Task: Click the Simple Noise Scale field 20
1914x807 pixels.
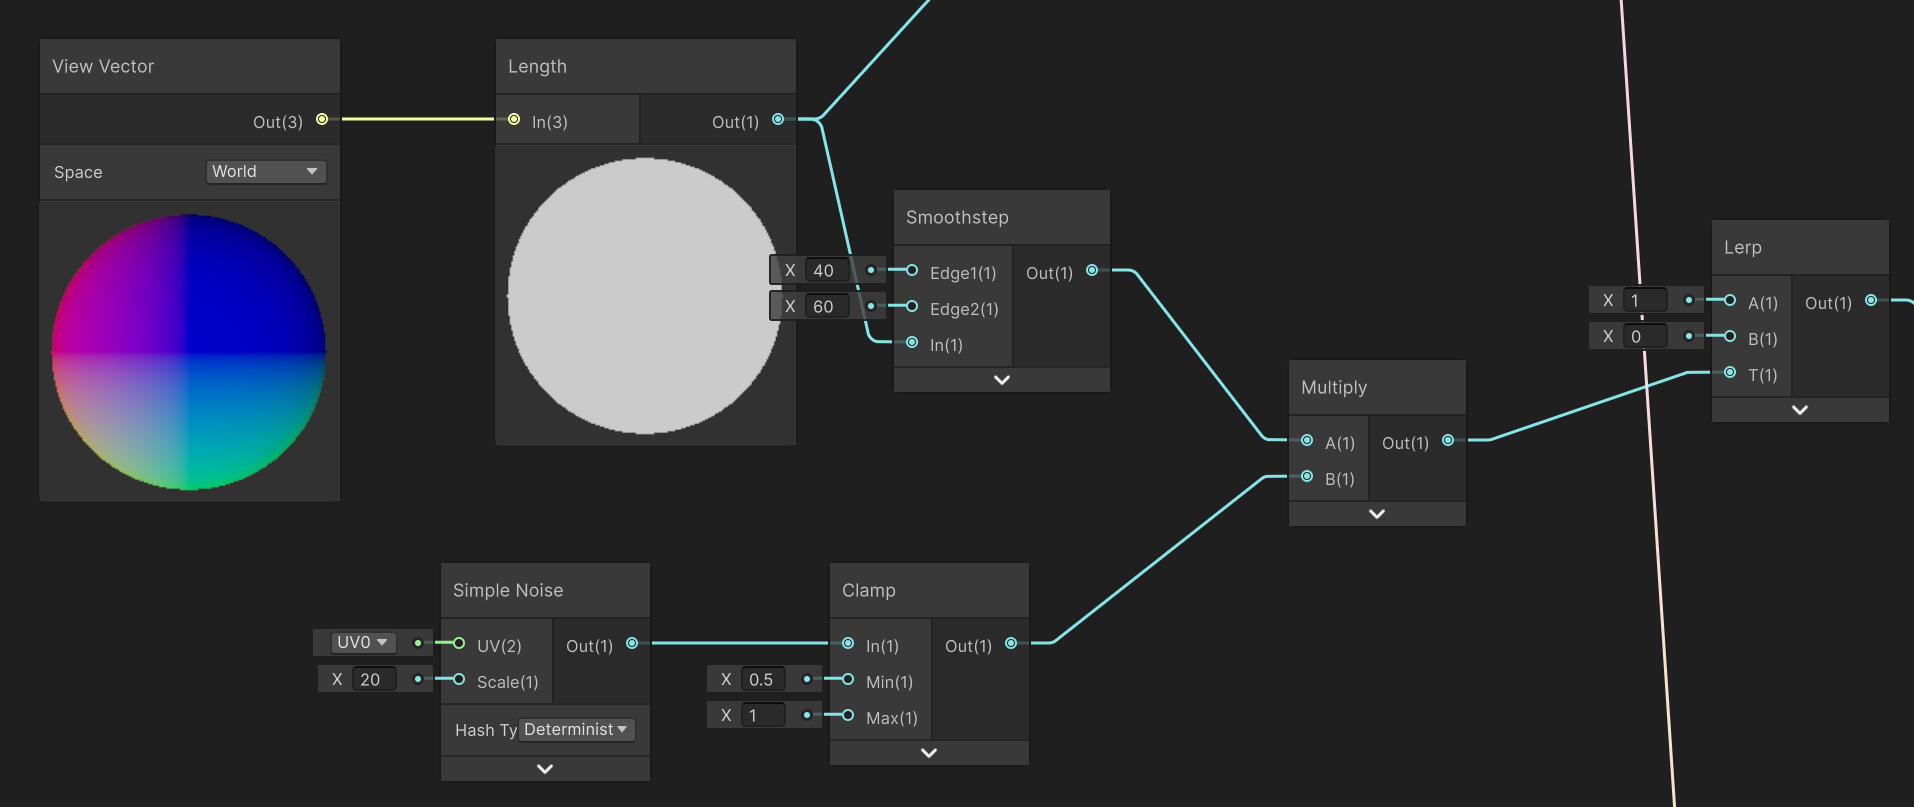Action: [374, 680]
